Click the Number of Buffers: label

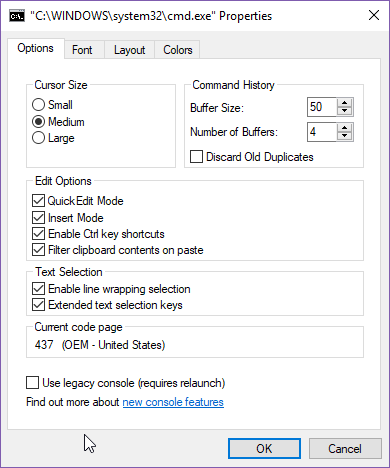[x=234, y=132]
